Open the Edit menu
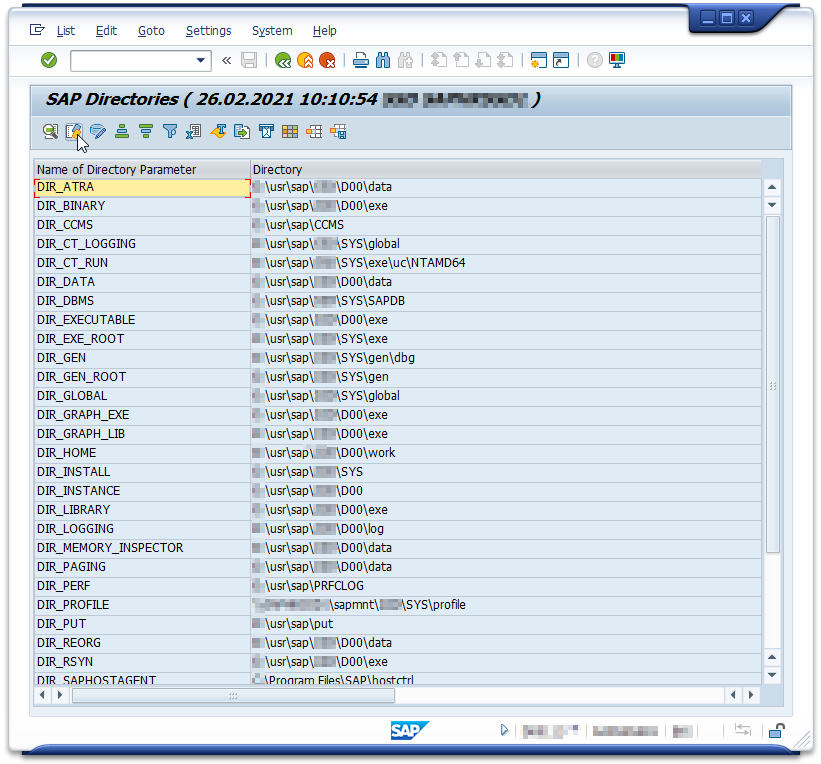The height and width of the screenshot is (764, 821). coord(106,31)
